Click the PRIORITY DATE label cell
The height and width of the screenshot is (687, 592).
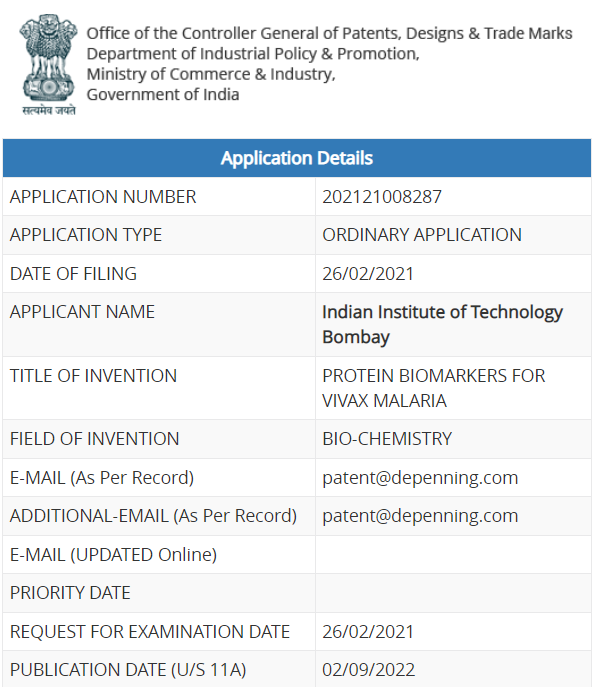pyautogui.click(x=159, y=593)
